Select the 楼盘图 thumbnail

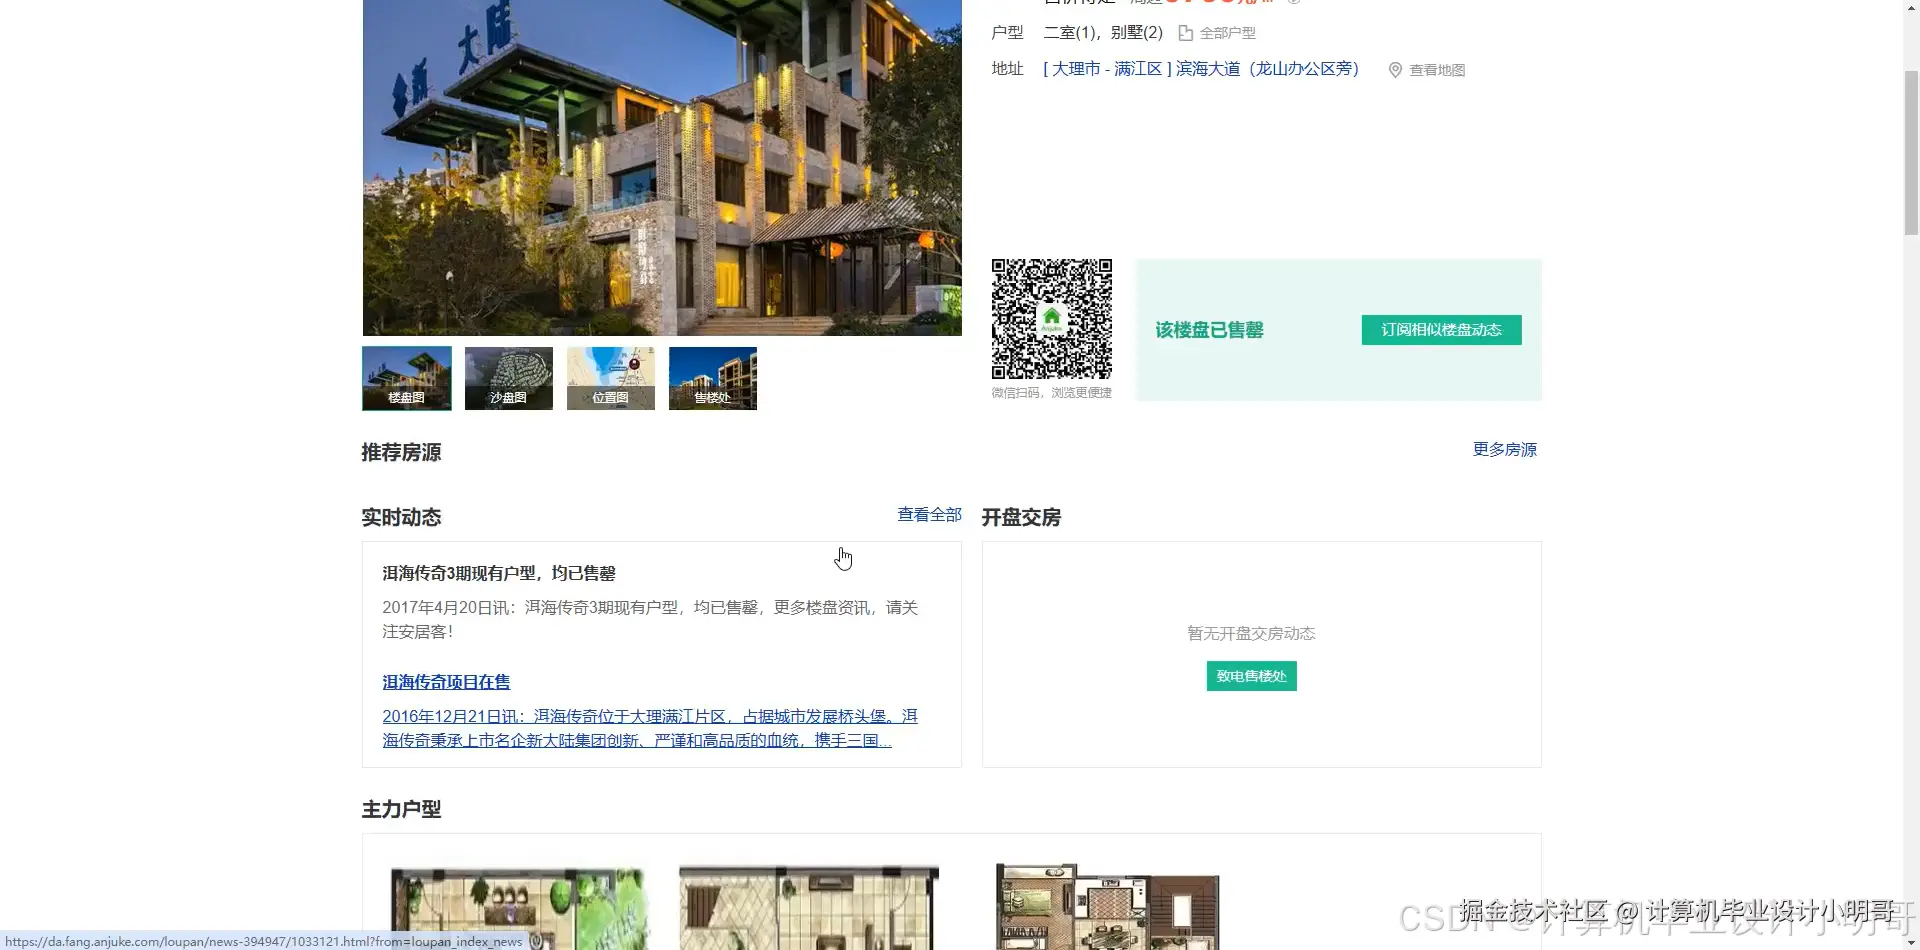[406, 378]
